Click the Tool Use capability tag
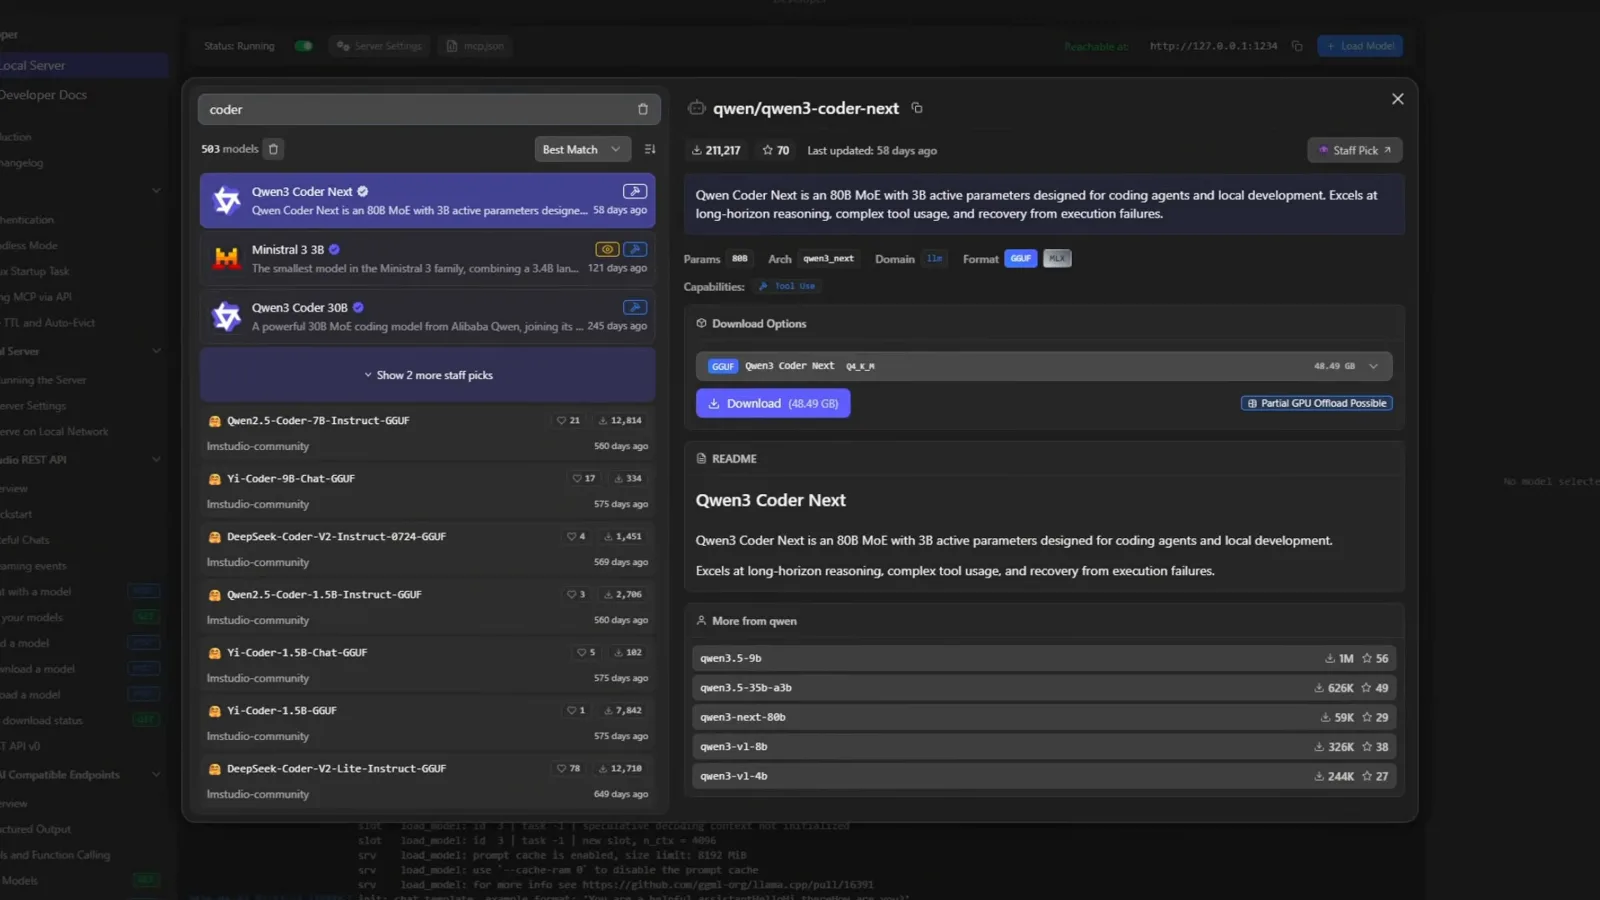The width and height of the screenshot is (1600, 900). 788,286
